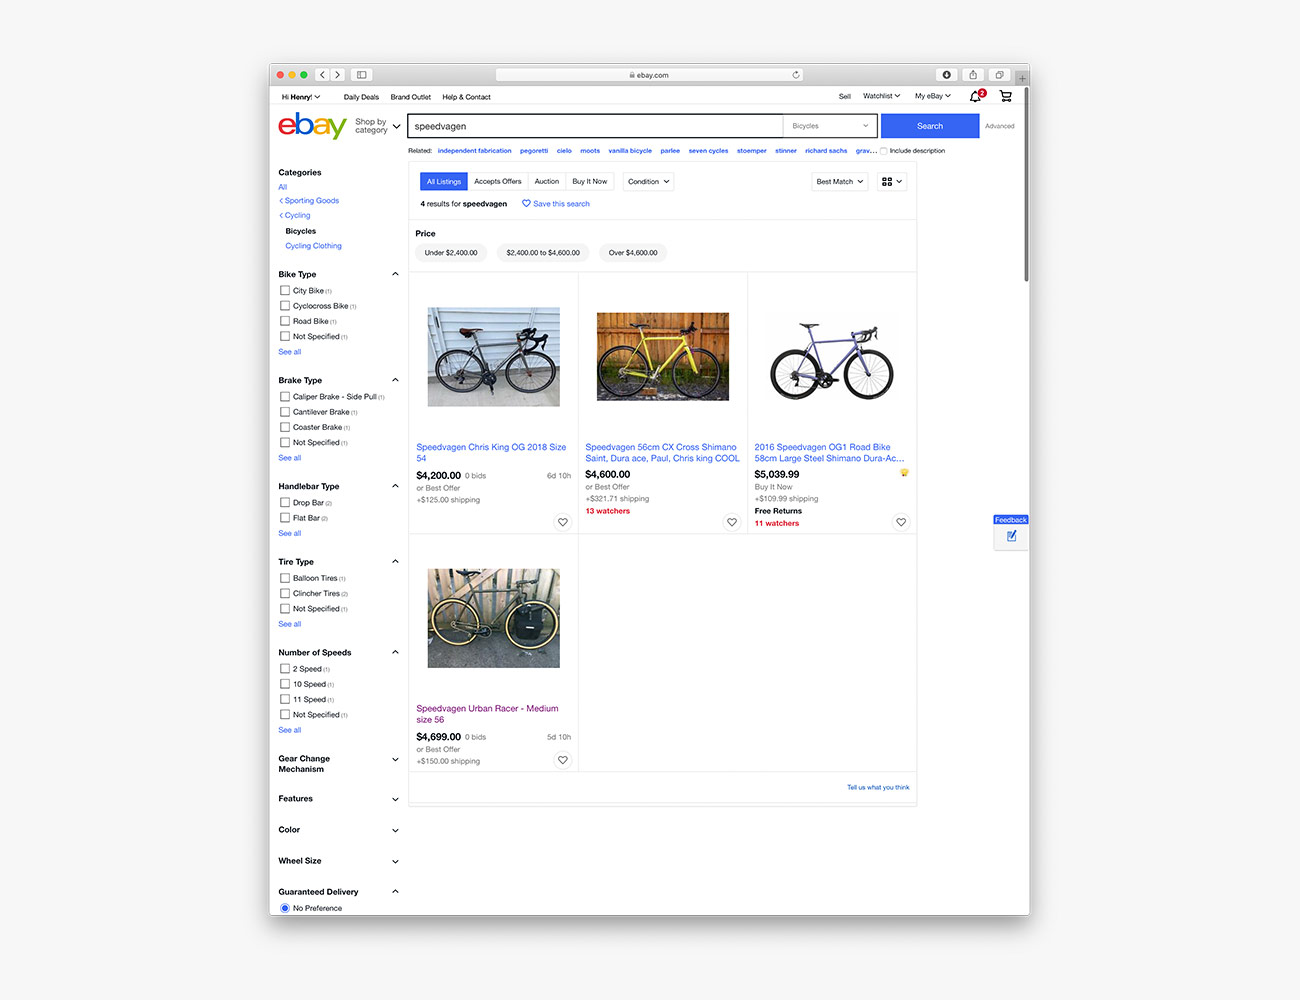Click heart icon on 2016 Speedvagen OG1 listing
1300x1000 pixels.
(901, 522)
